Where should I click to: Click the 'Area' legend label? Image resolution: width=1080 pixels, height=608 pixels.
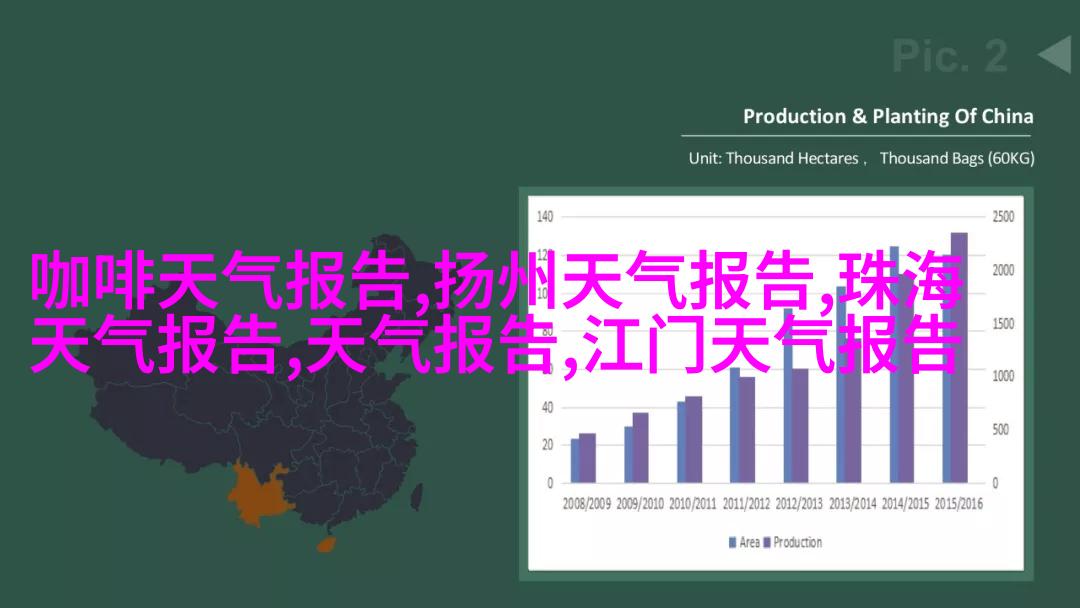[749, 543]
